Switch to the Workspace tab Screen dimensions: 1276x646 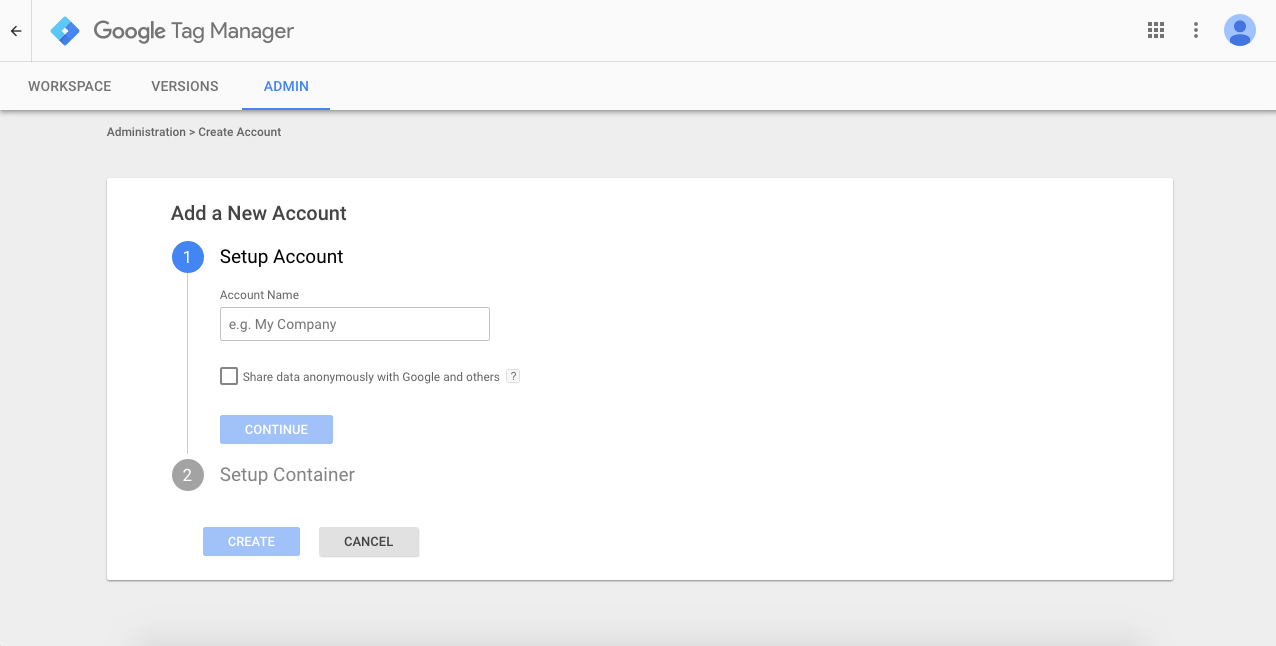[x=69, y=86]
